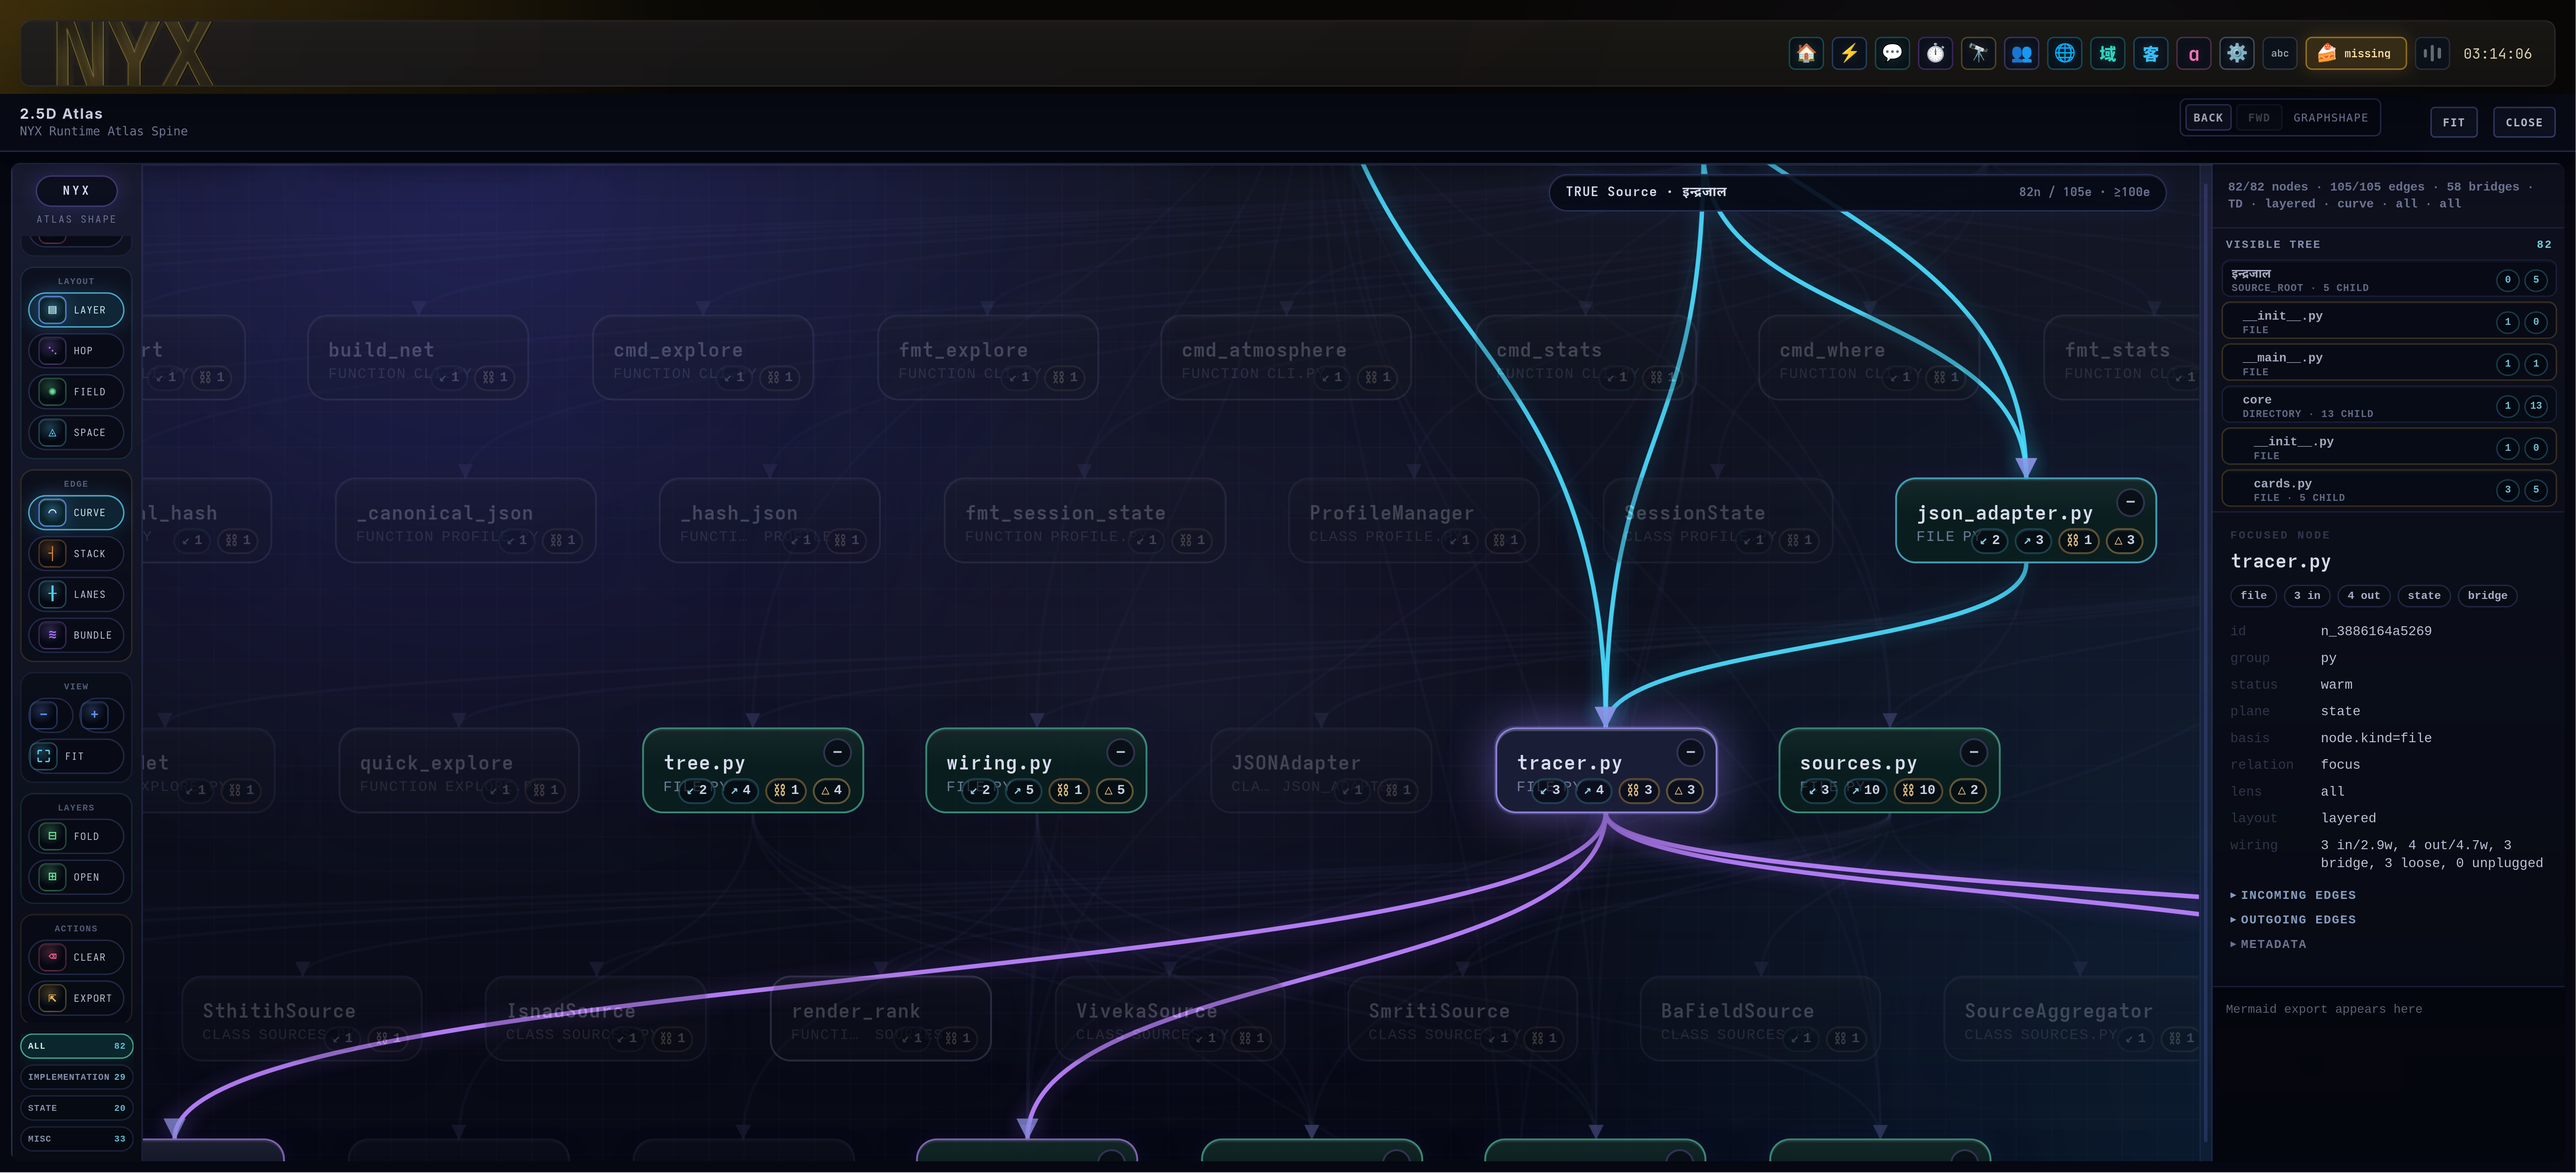The image size is (2576, 1173).
Task: Collapse the sources.py node
Action: tap(1973, 752)
